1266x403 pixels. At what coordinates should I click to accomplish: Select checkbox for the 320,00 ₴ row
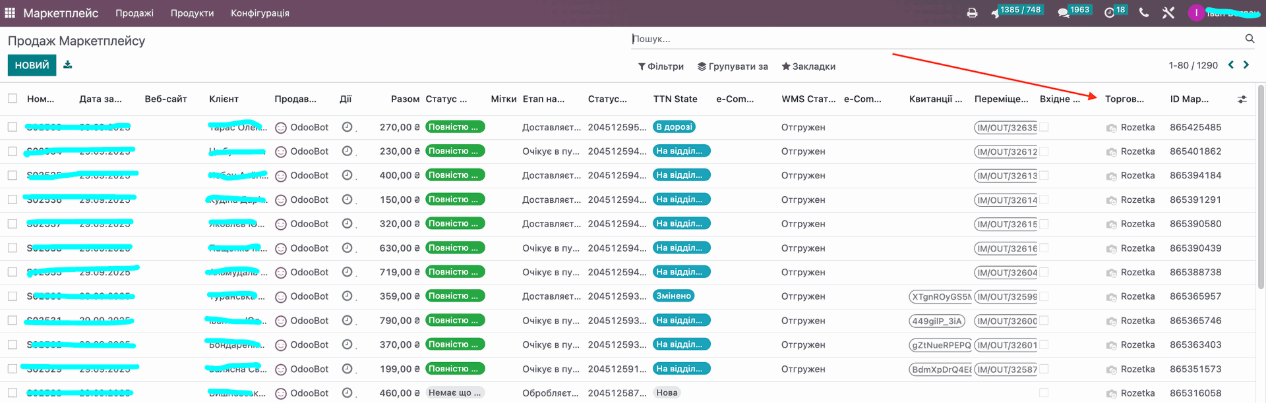coord(13,224)
